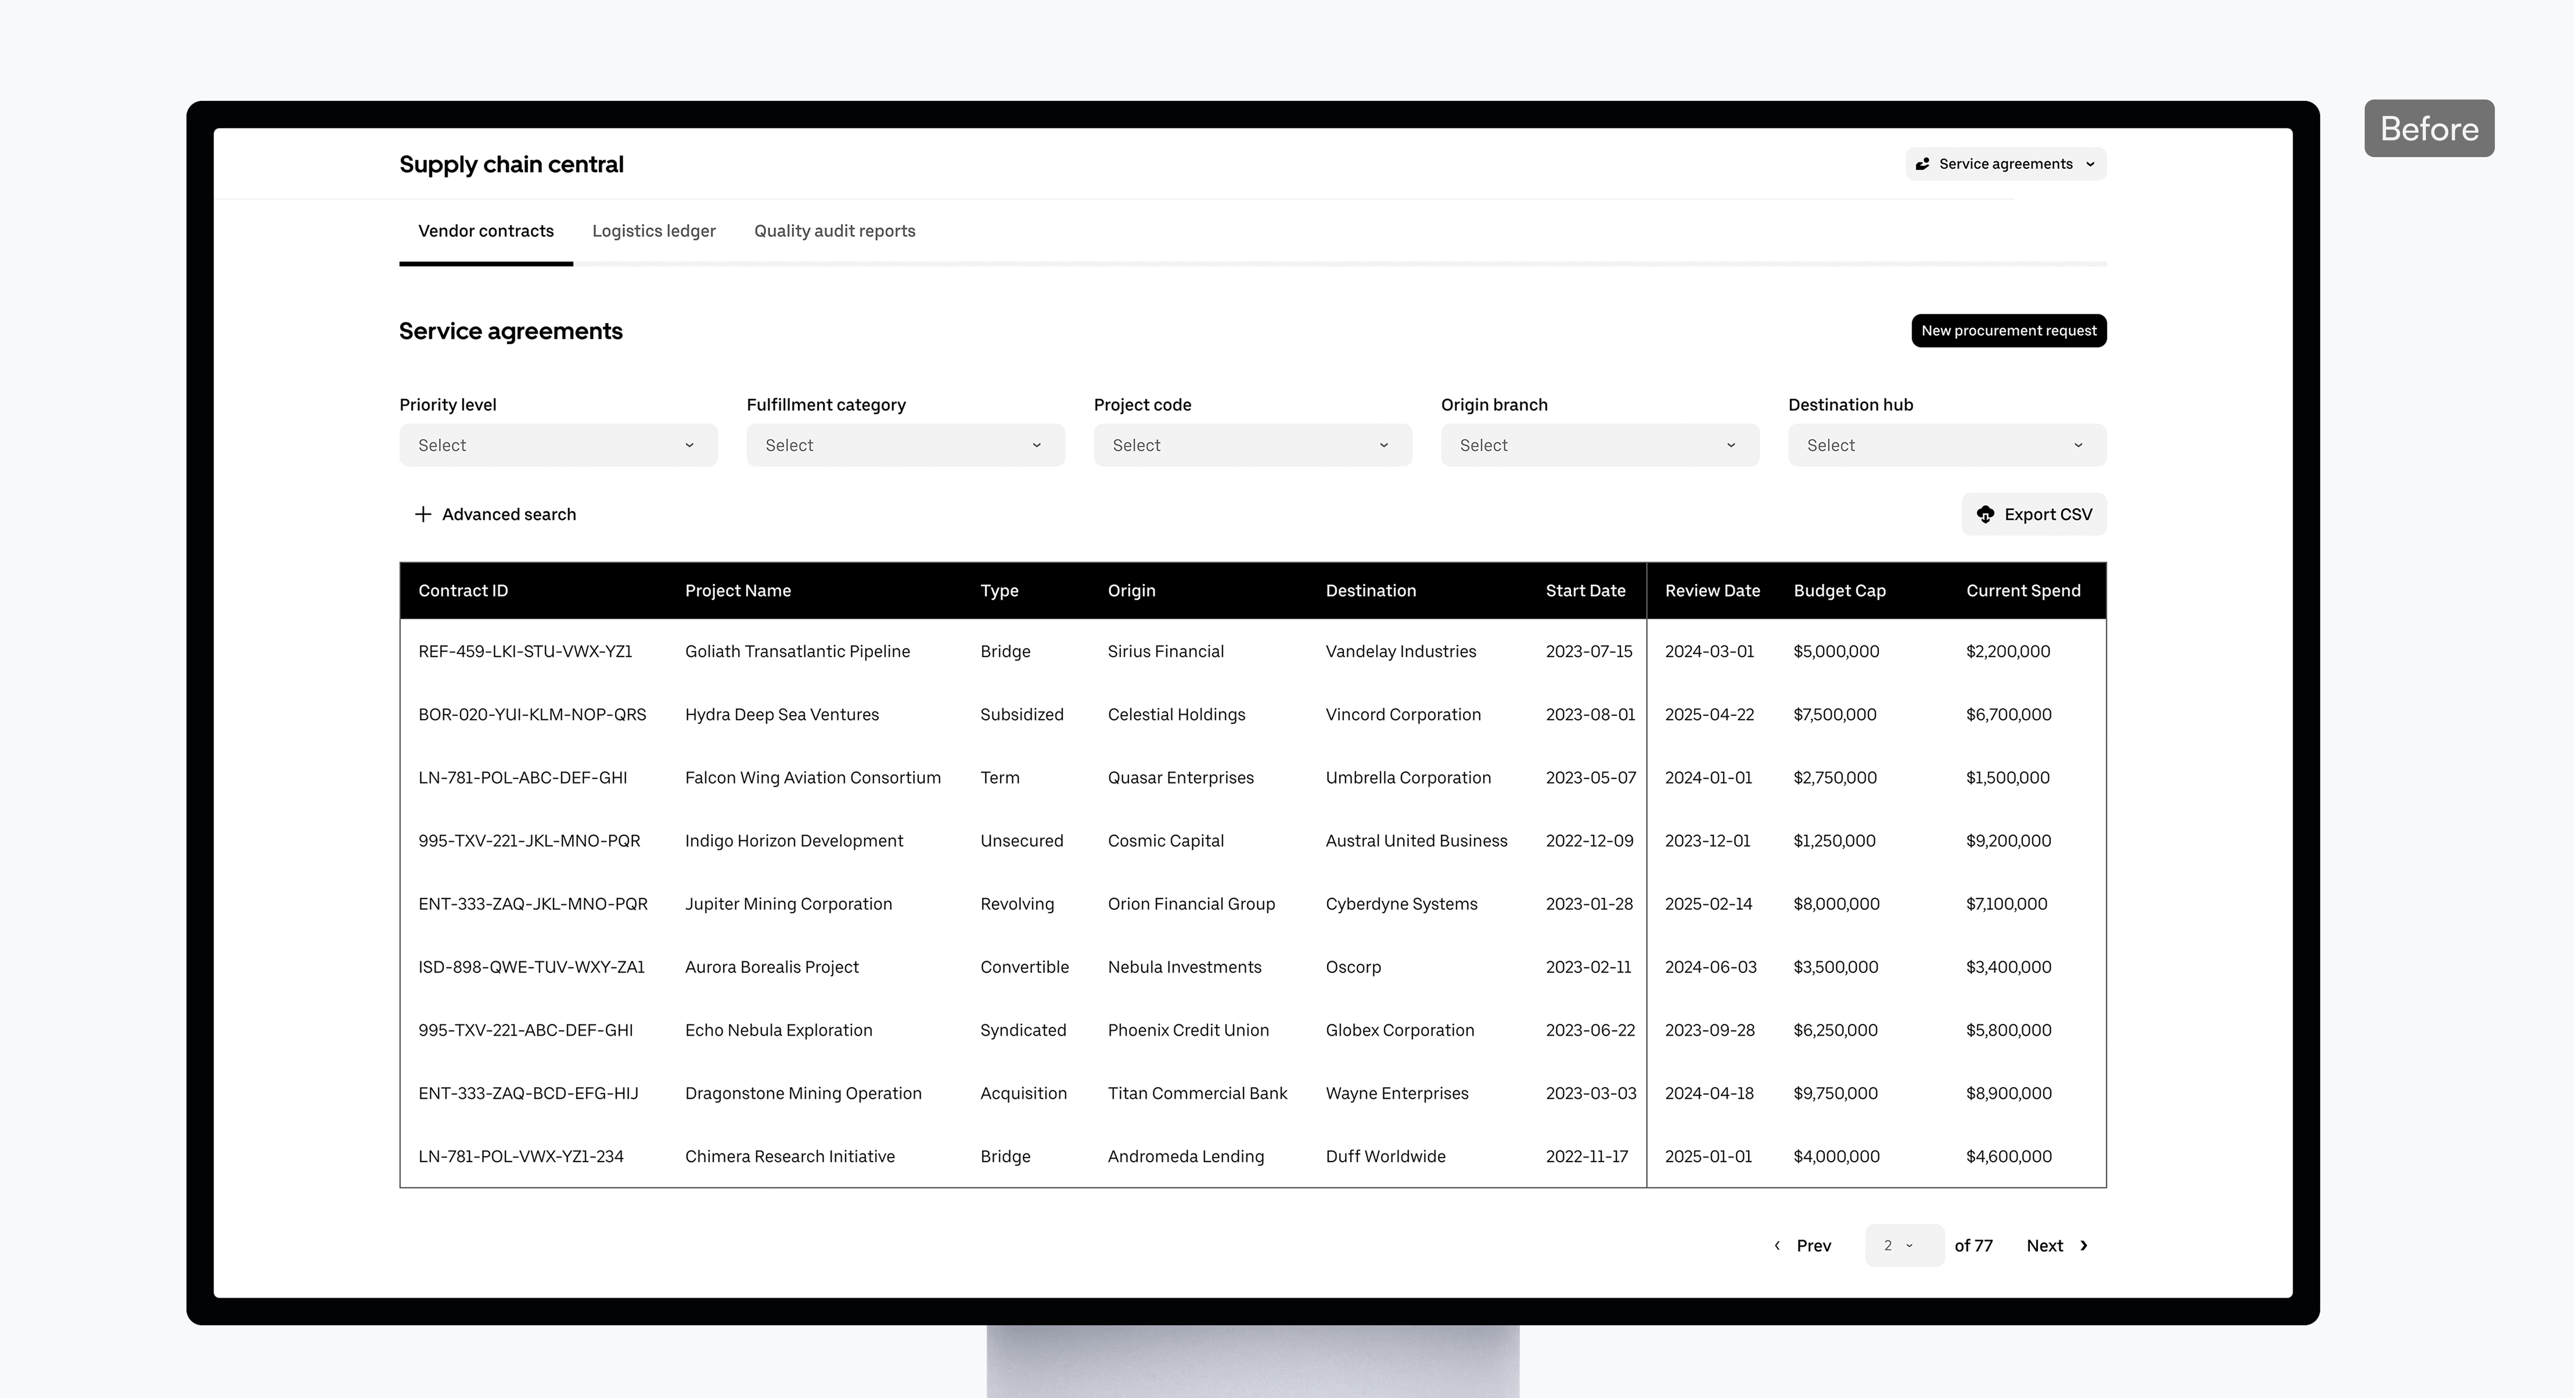Switch to the Quality audit reports tab
This screenshot has height=1398, width=2576.
pos(835,231)
